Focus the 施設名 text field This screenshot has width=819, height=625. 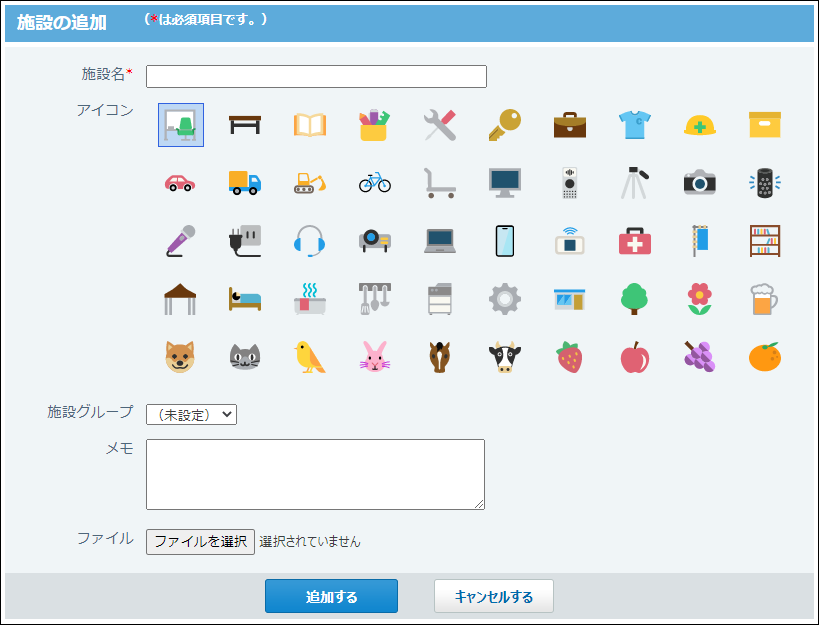[316, 76]
